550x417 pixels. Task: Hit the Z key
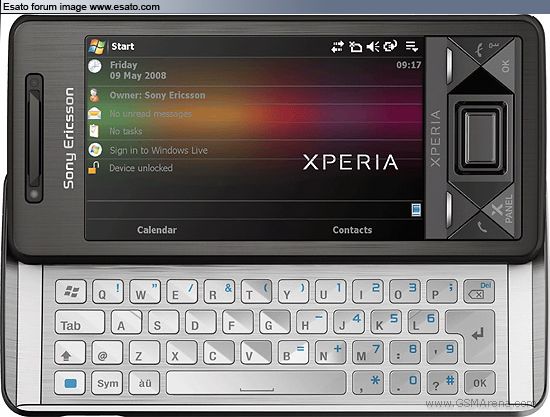tap(145, 352)
